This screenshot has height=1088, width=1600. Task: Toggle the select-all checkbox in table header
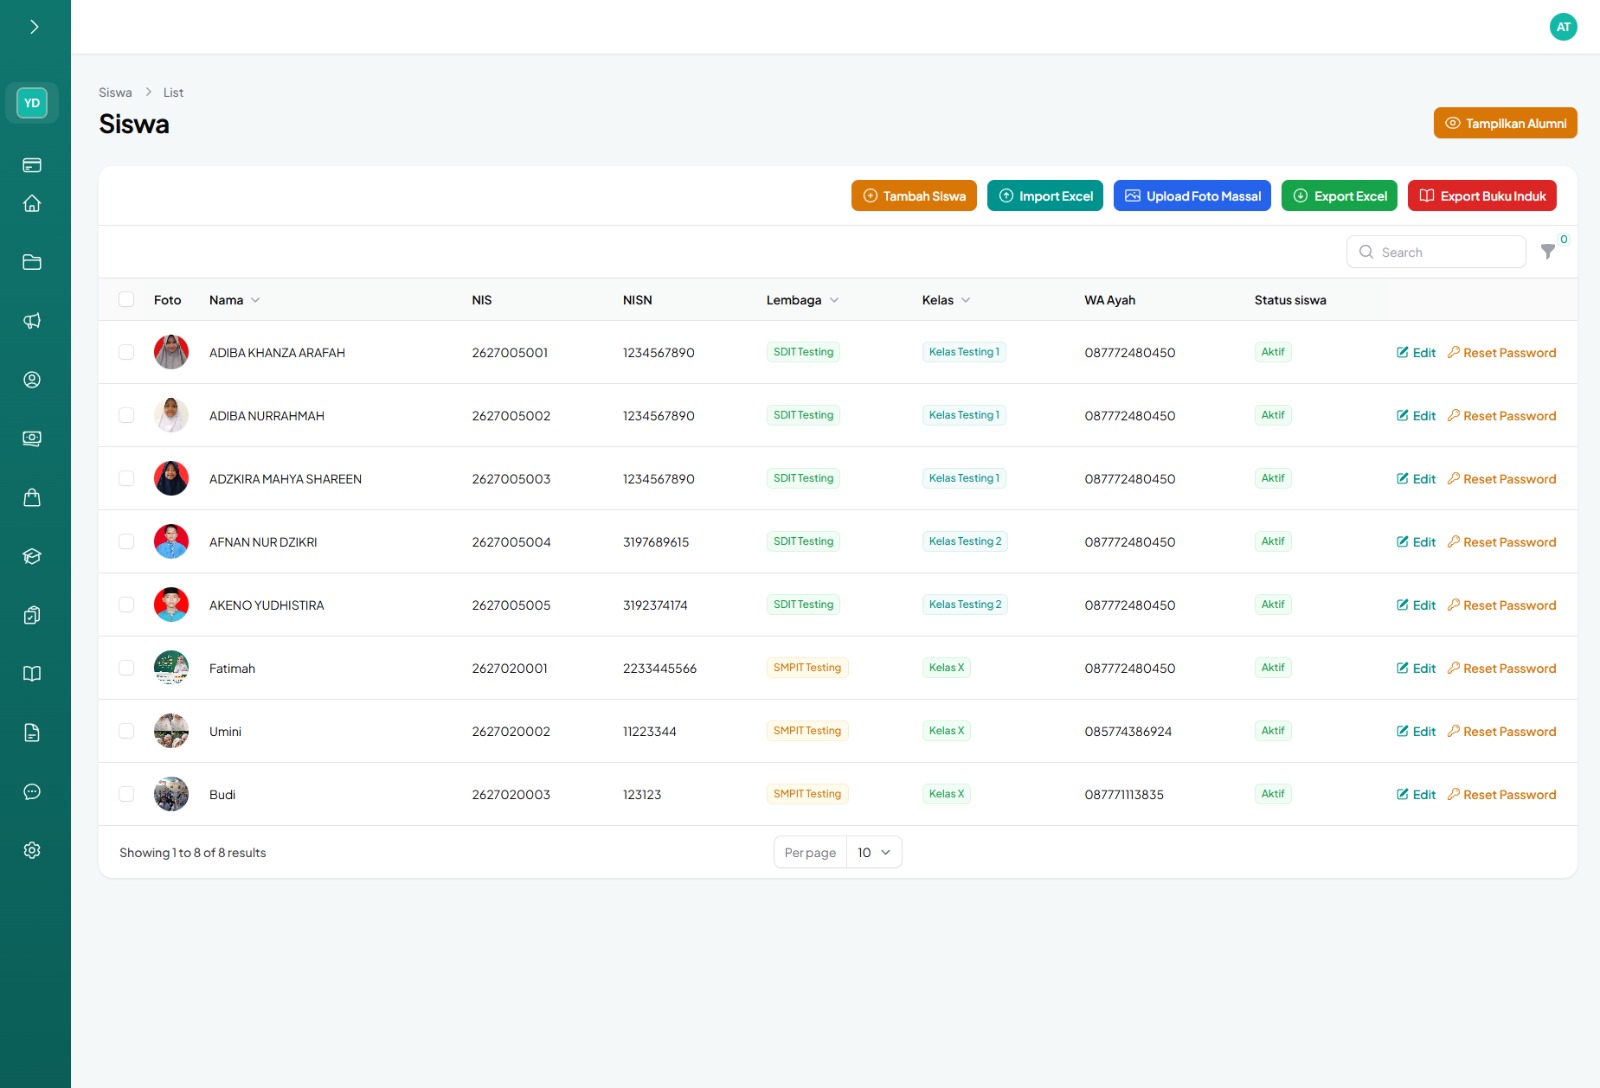[x=126, y=300]
